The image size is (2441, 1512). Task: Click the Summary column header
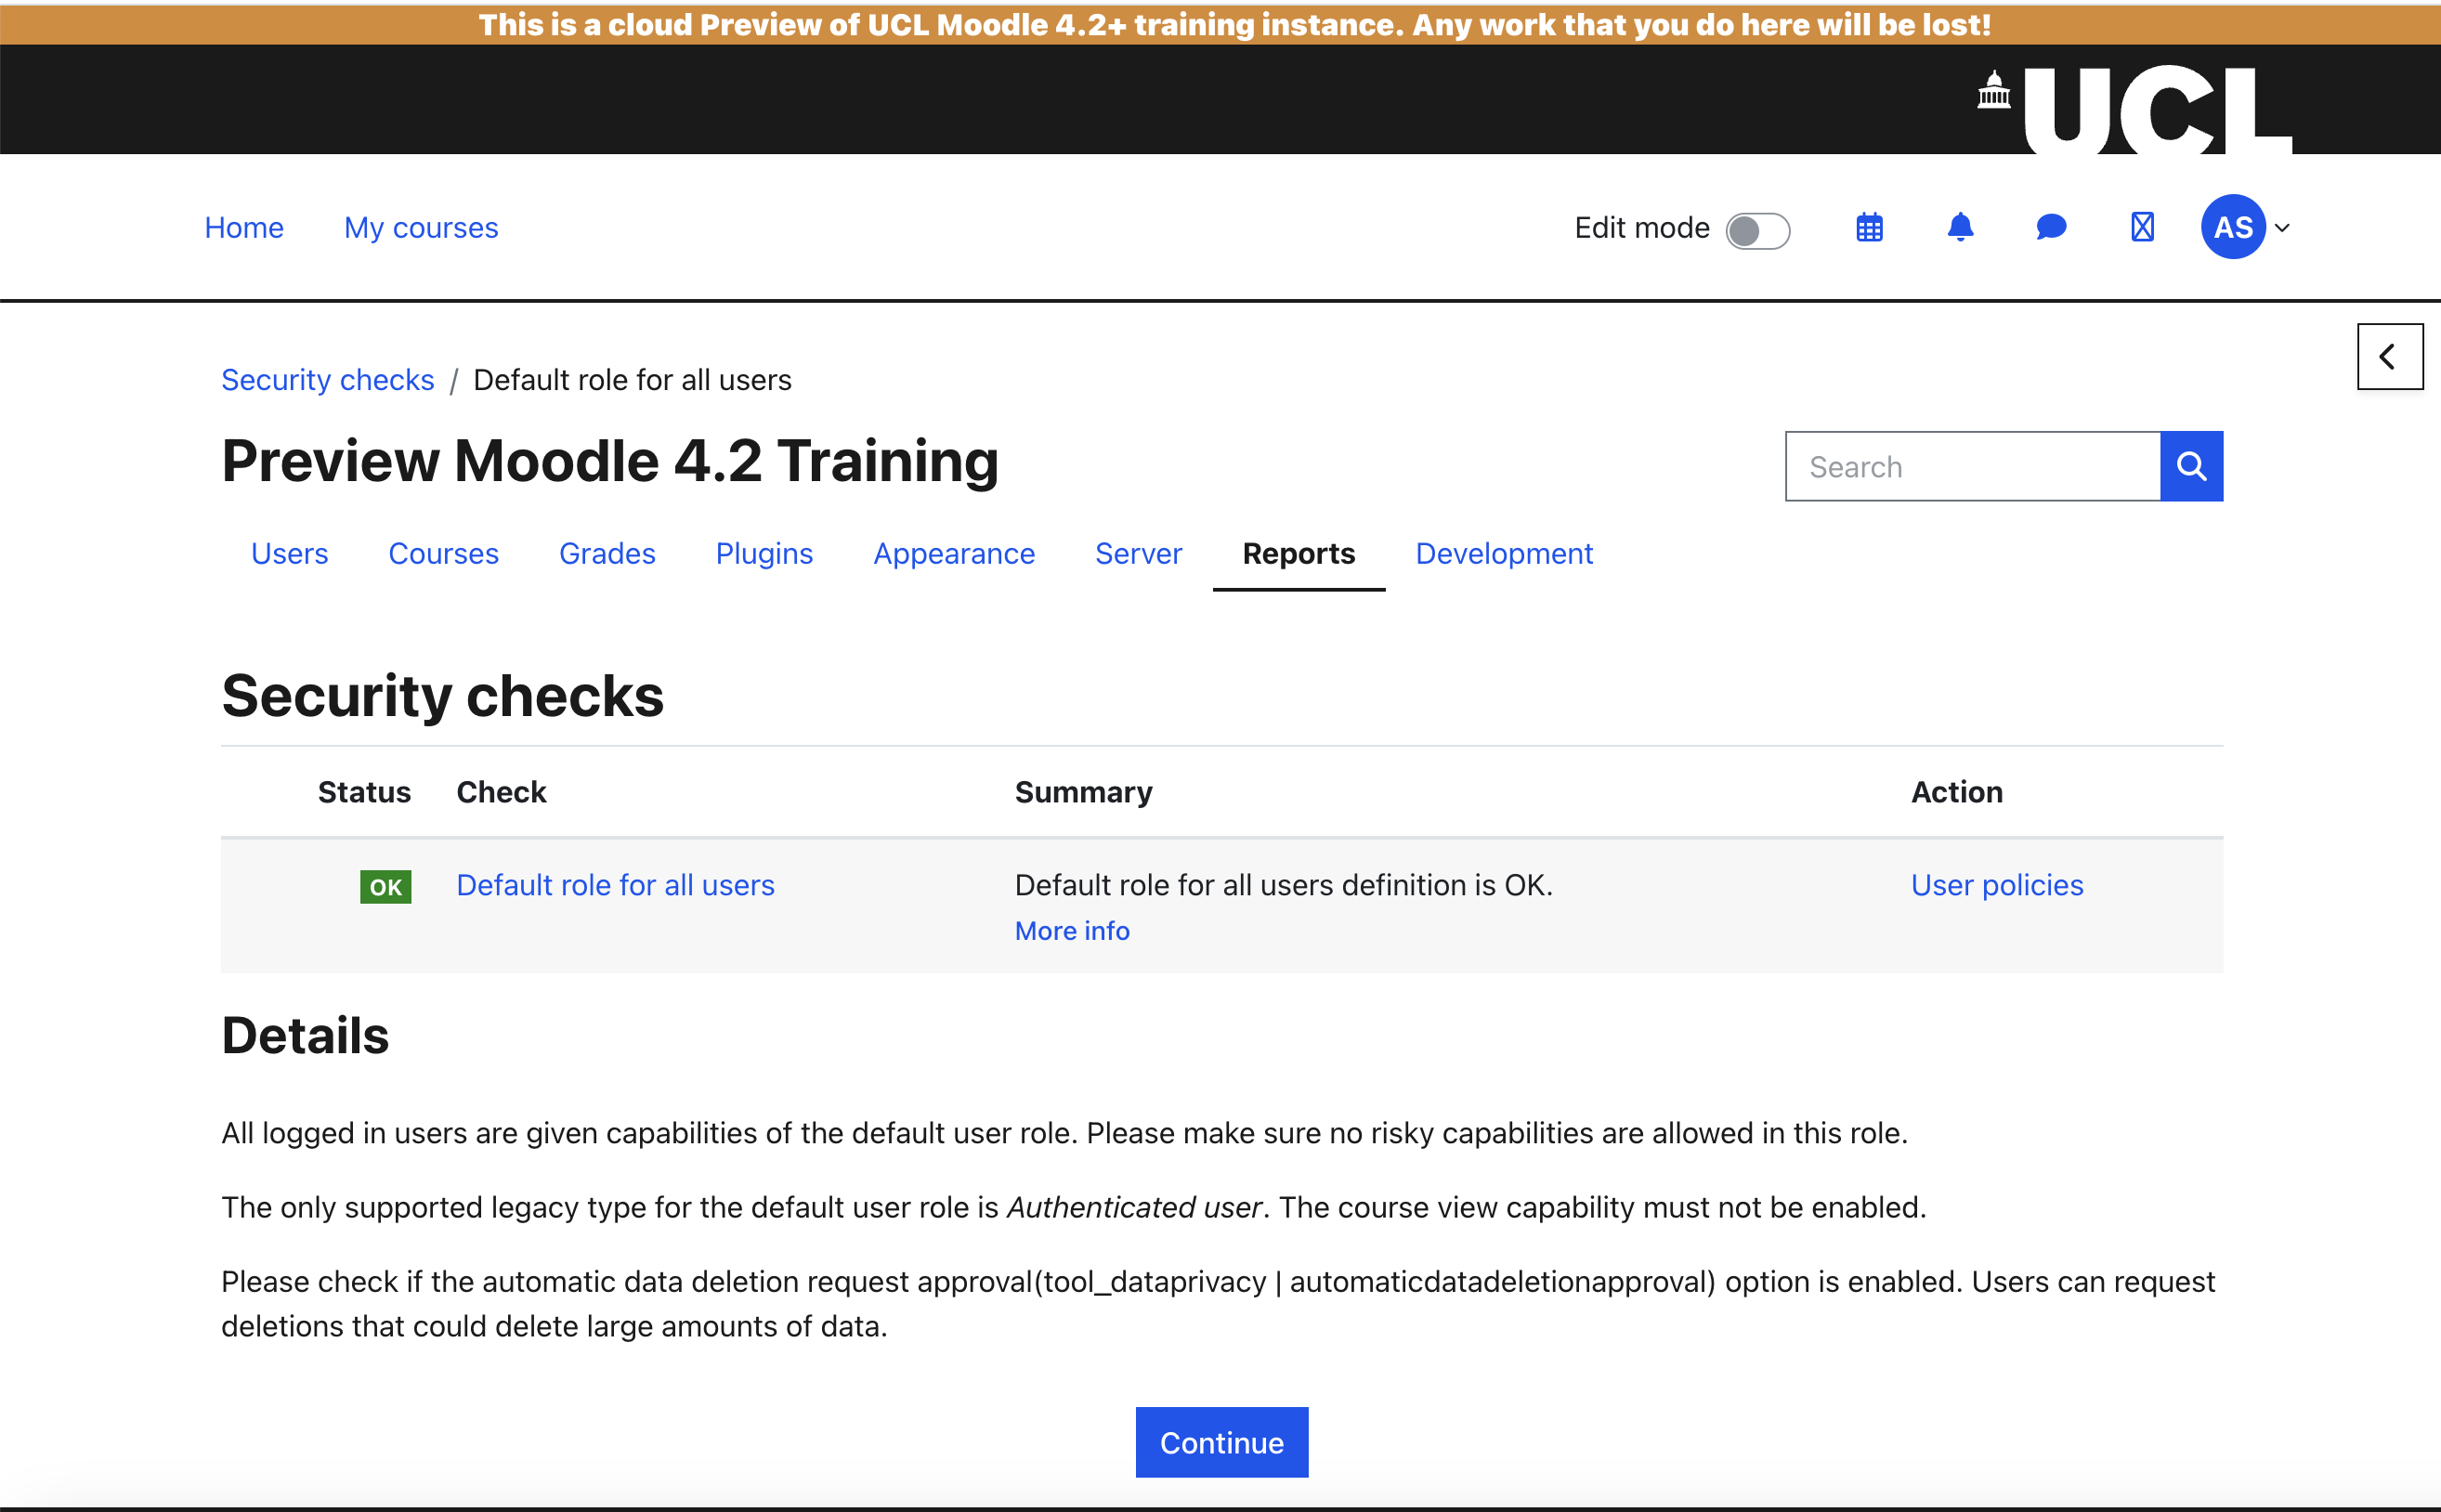[x=1083, y=792]
